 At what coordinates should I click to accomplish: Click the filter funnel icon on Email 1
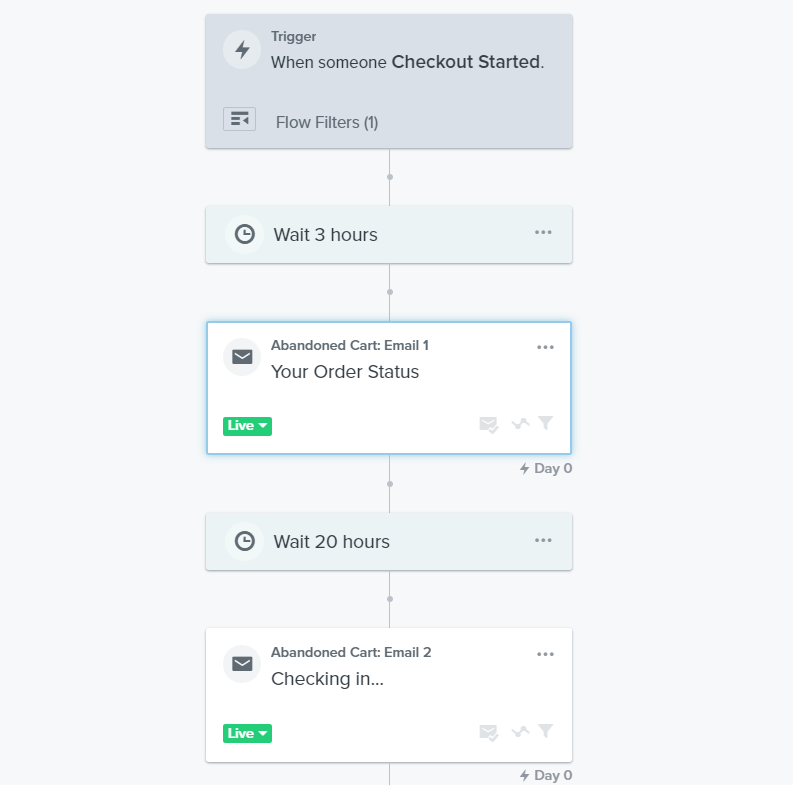pyautogui.click(x=546, y=423)
